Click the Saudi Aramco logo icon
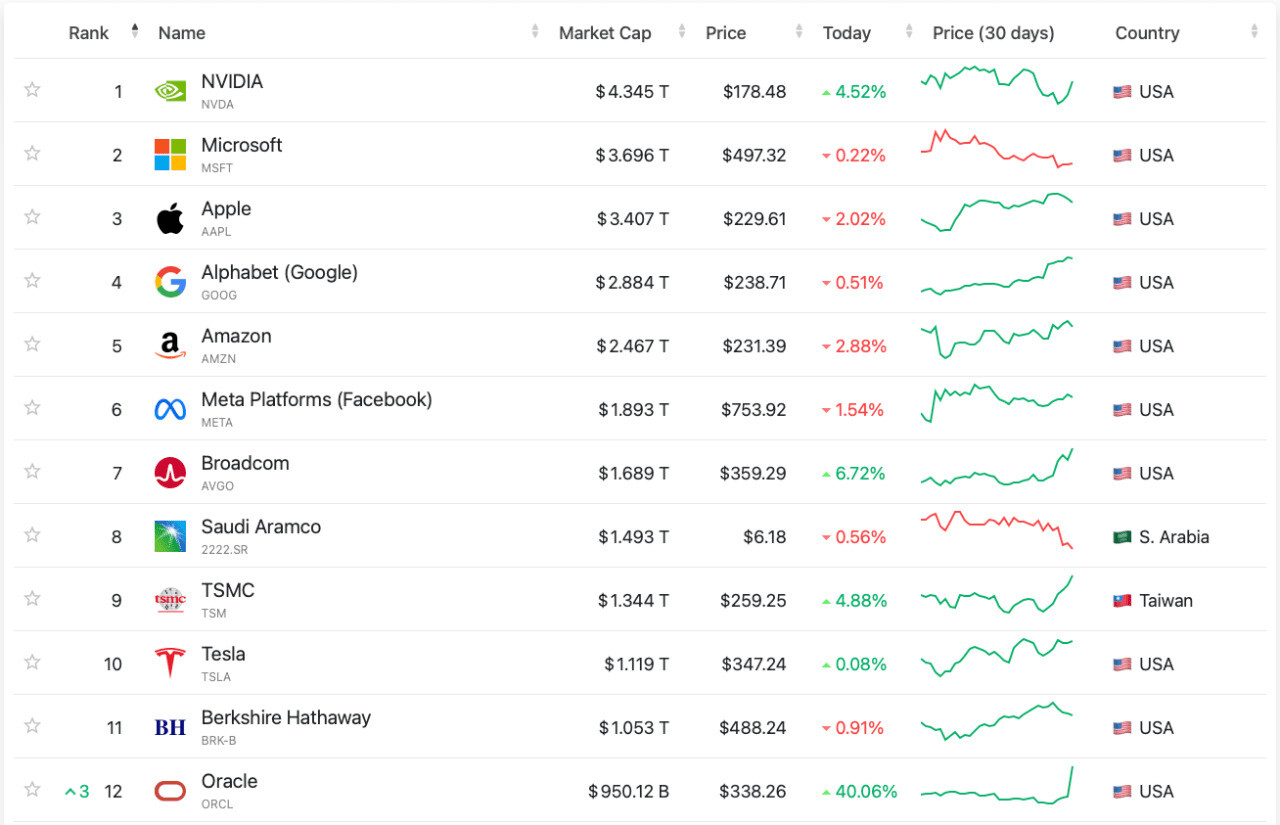 (x=170, y=536)
